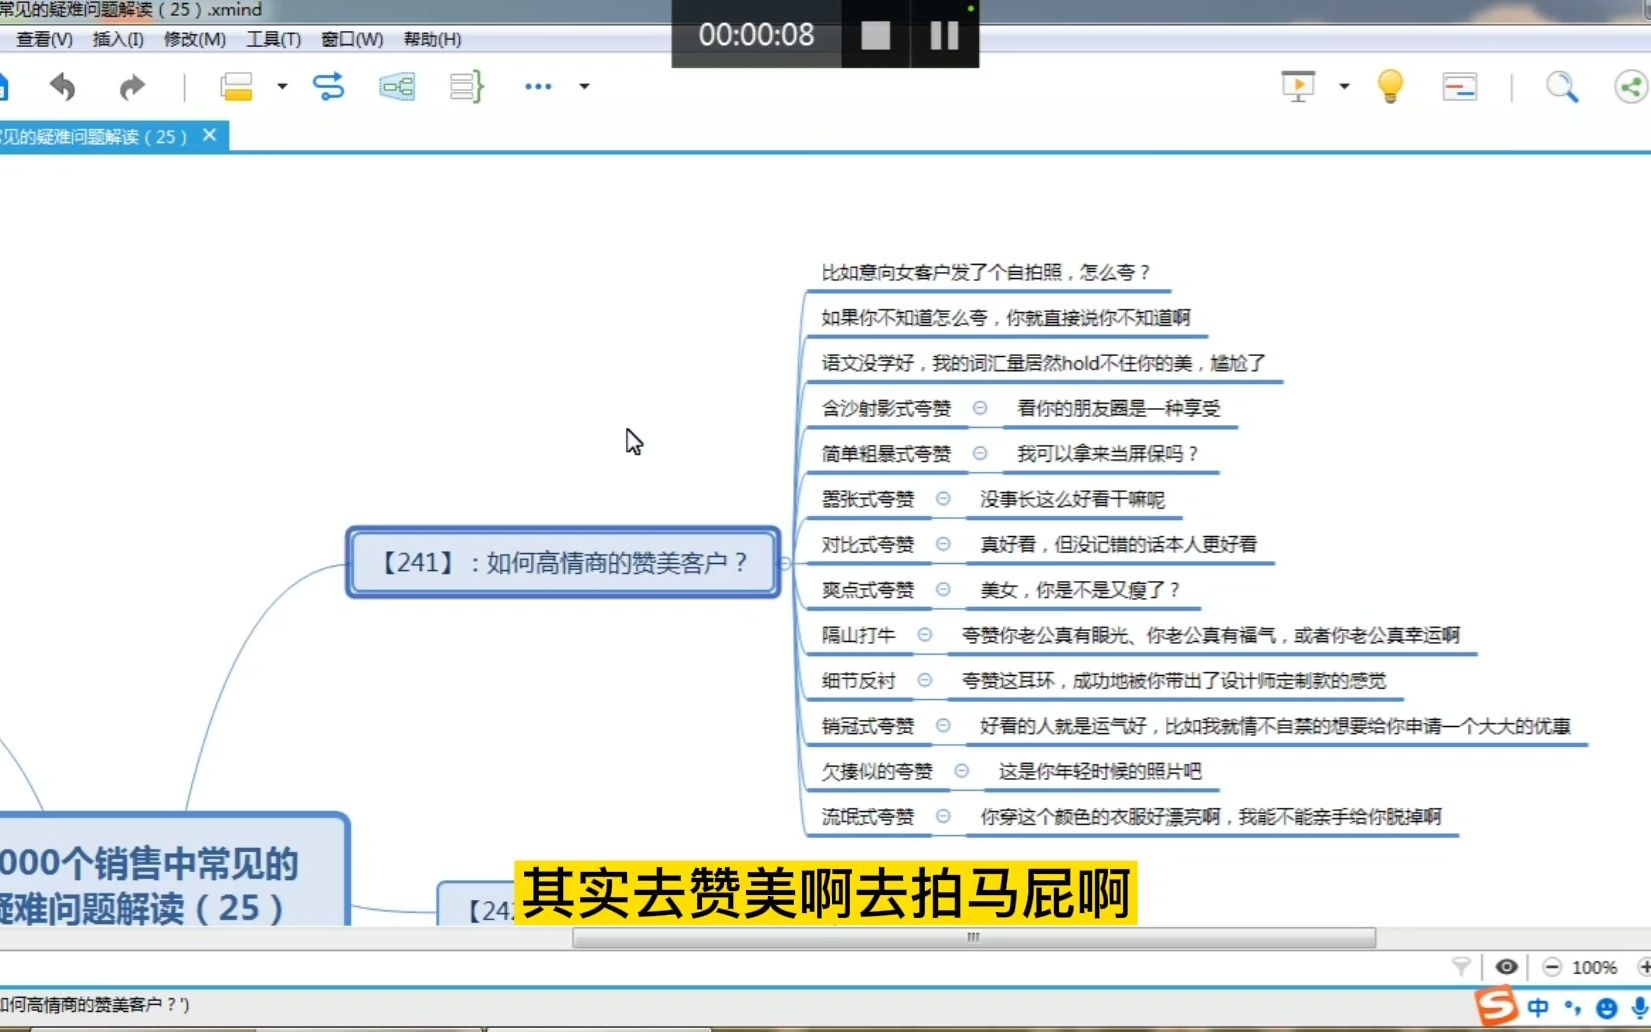Open the 帮助(H) menu
This screenshot has width=1651, height=1032.
(432, 39)
